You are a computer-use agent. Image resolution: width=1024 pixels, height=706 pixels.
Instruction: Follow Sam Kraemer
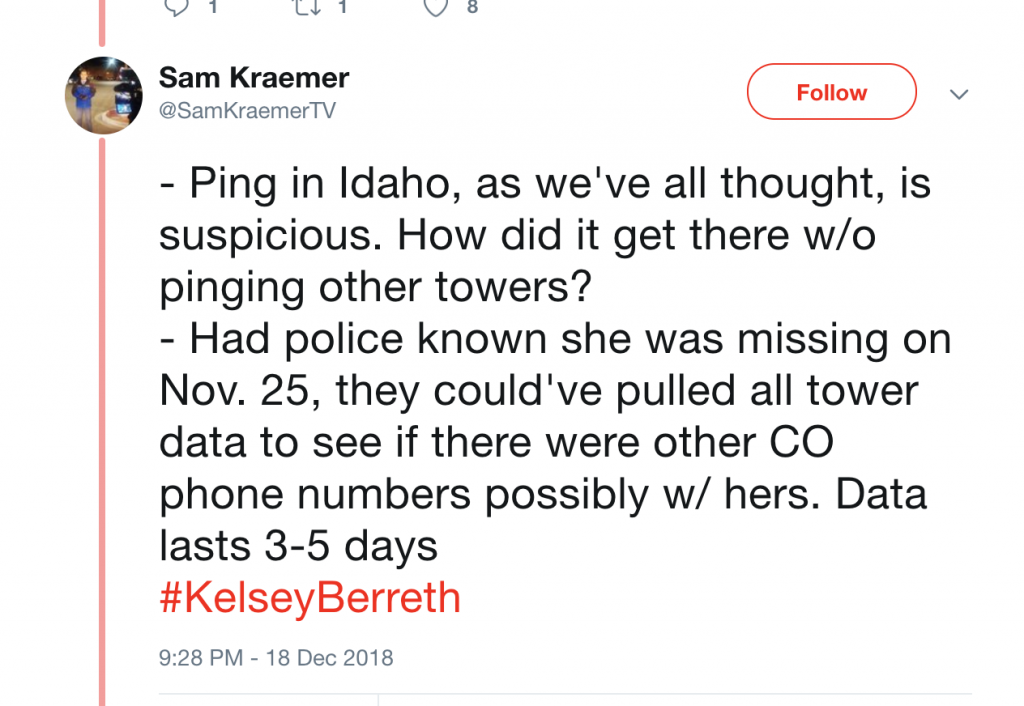831,92
